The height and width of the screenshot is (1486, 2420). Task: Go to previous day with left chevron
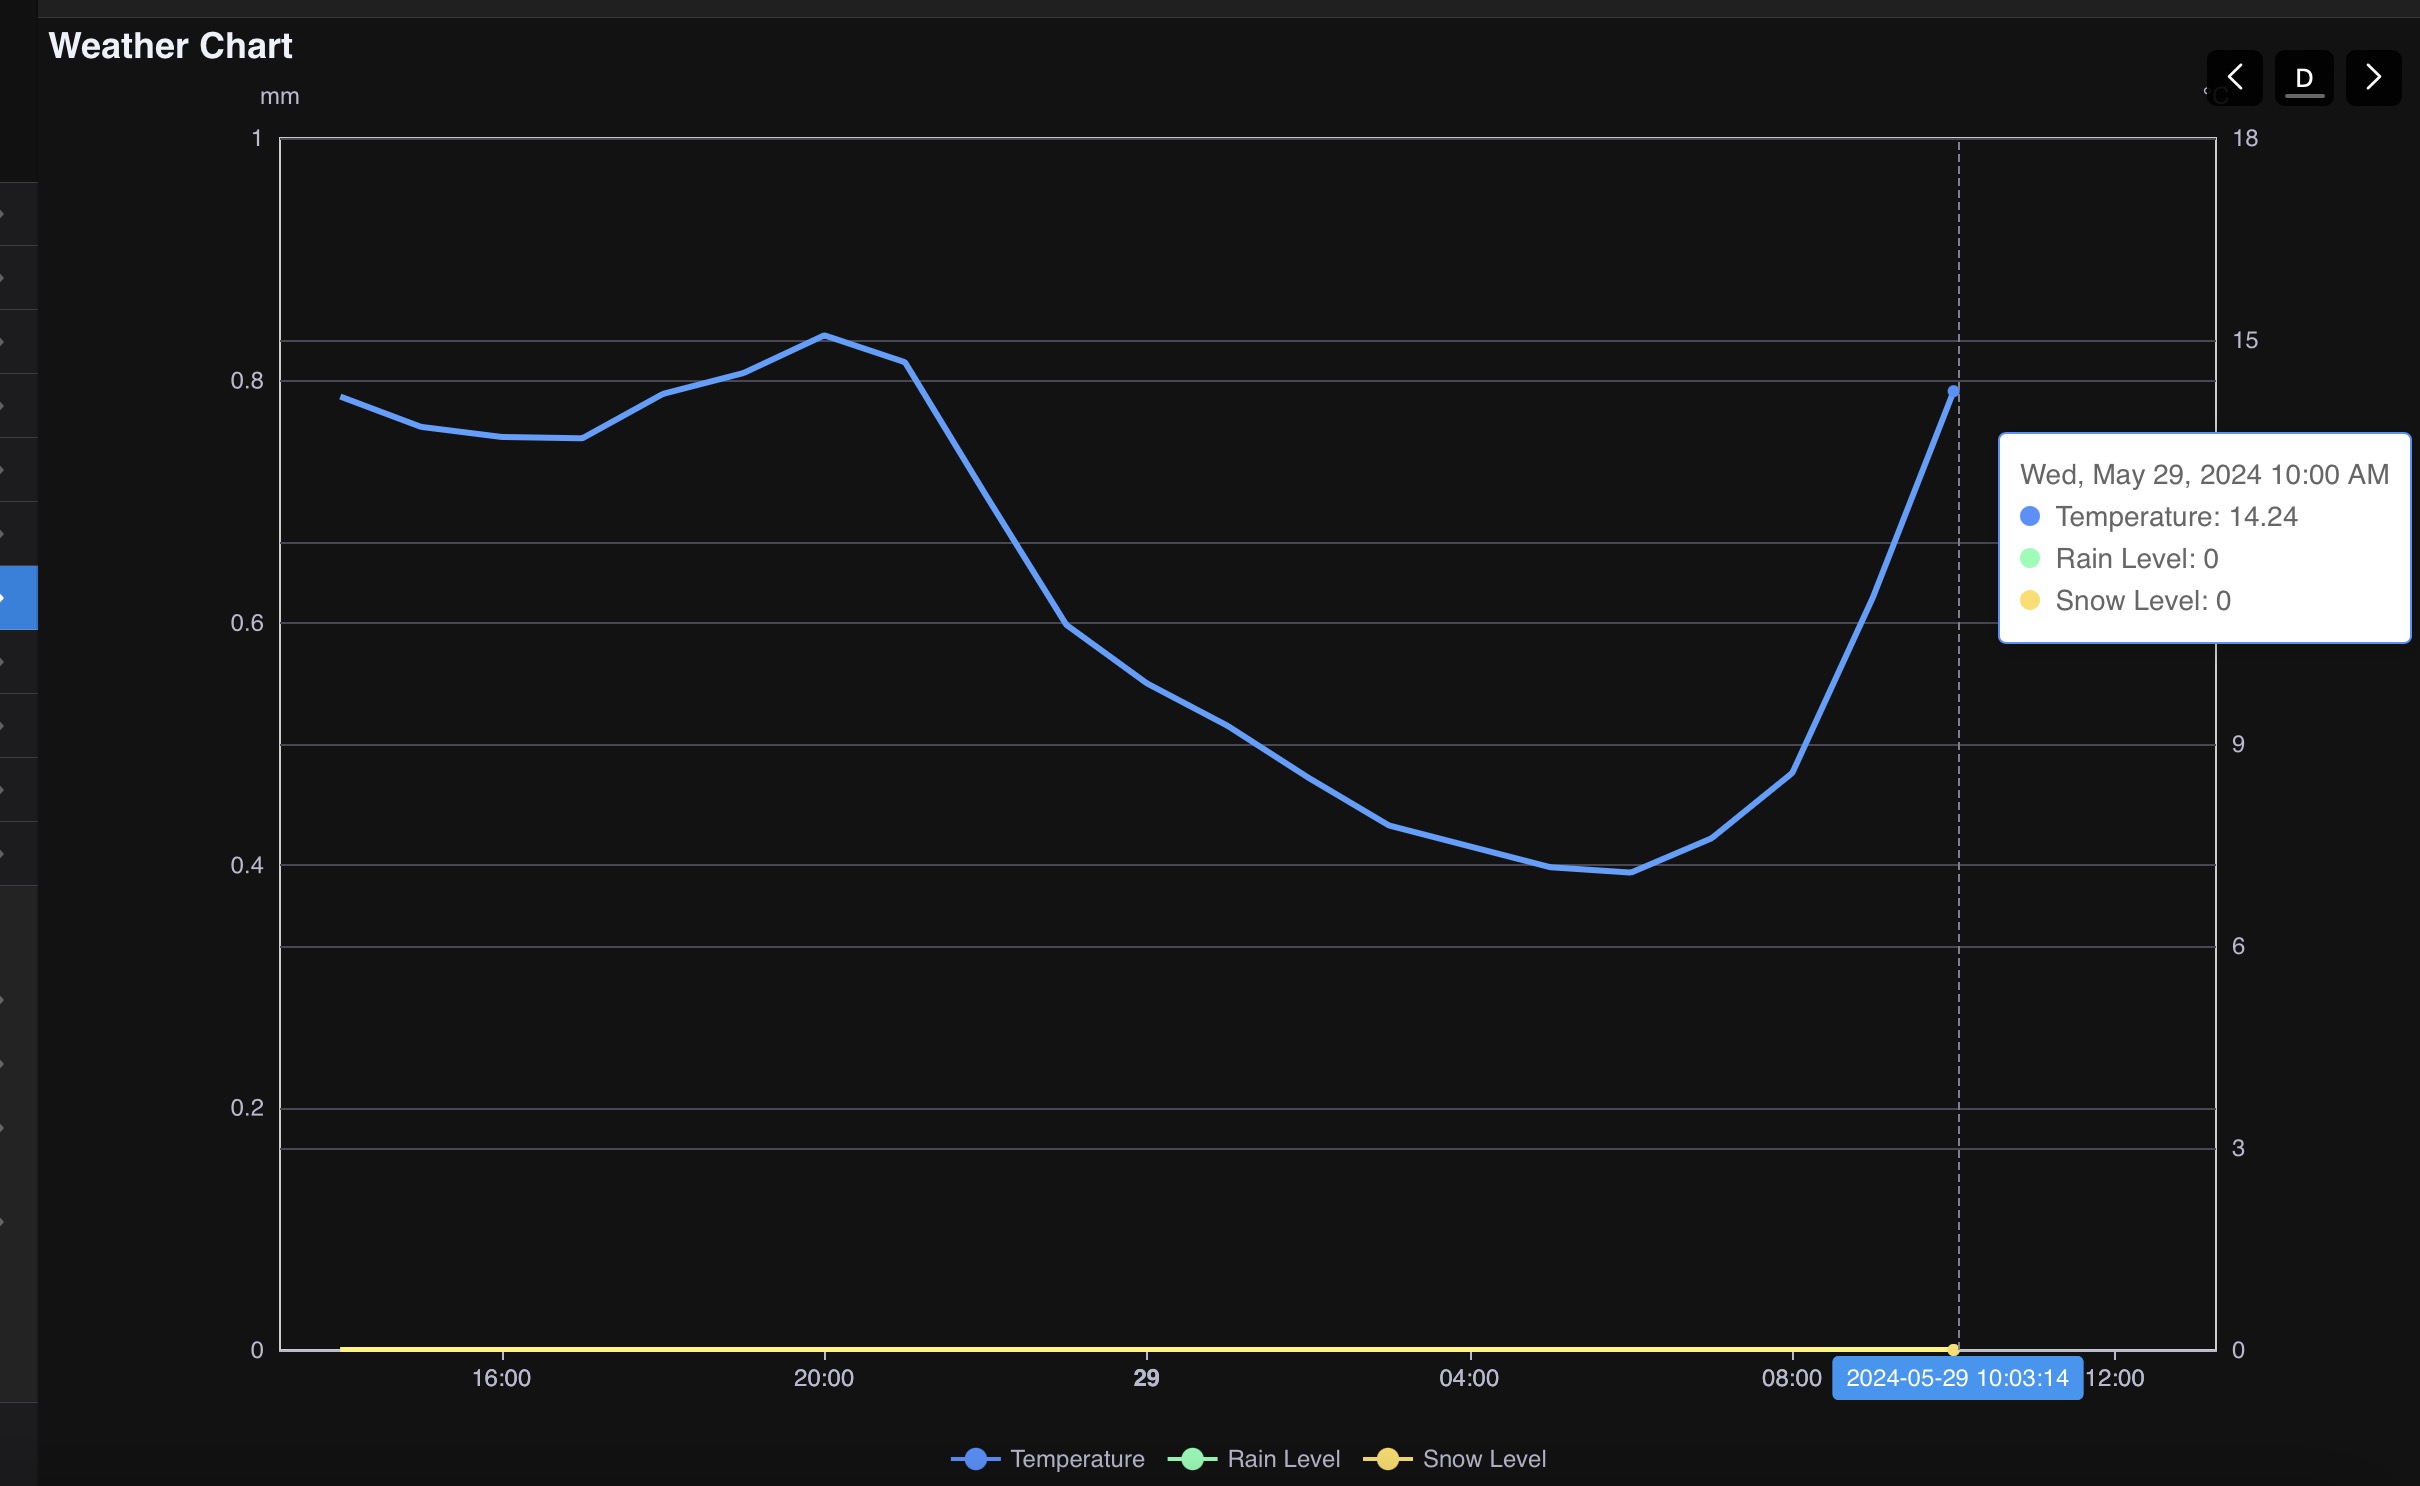pyautogui.click(x=2234, y=78)
